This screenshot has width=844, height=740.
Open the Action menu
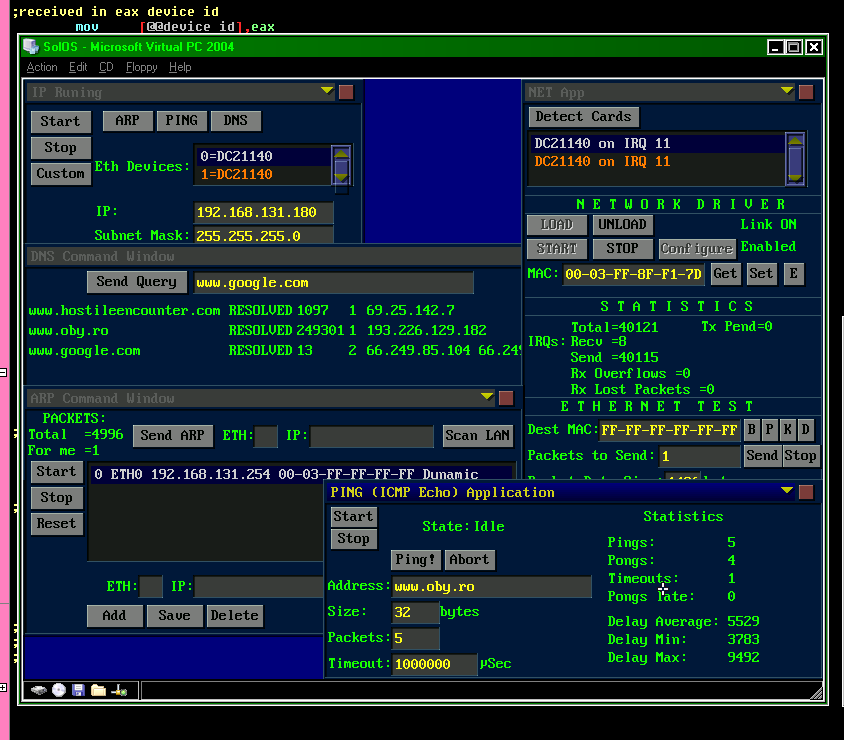tap(42, 67)
